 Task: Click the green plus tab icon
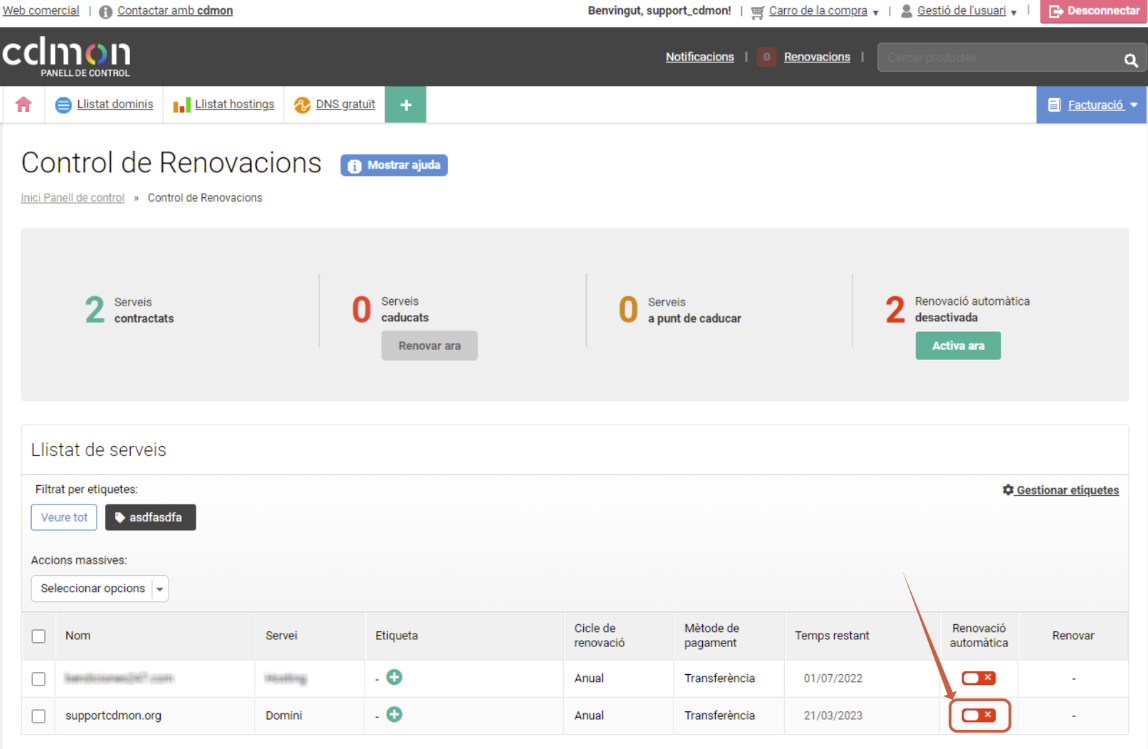coord(406,105)
